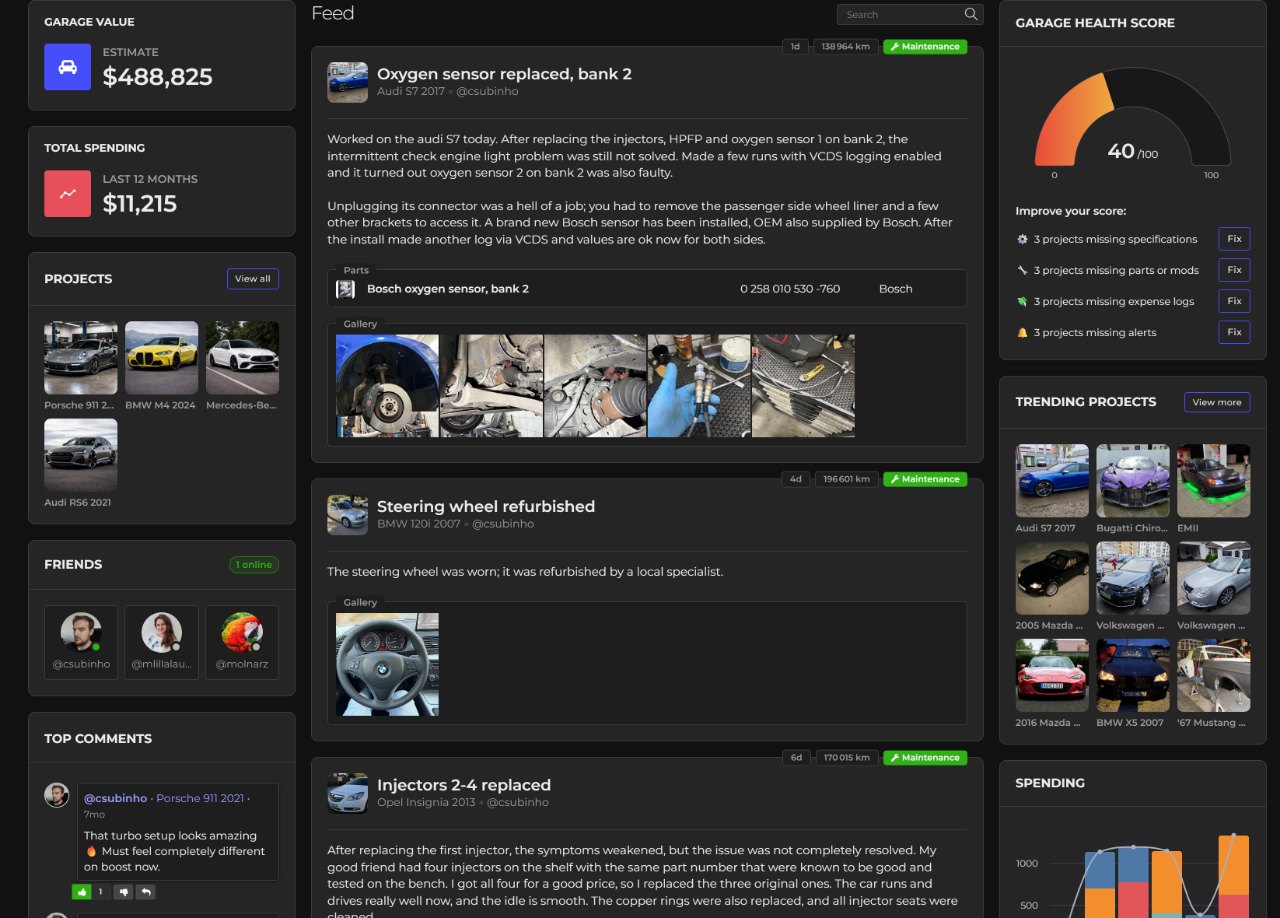1280x918 pixels.
Task: Fix projects missing expense logs
Action: click(x=1234, y=301)
